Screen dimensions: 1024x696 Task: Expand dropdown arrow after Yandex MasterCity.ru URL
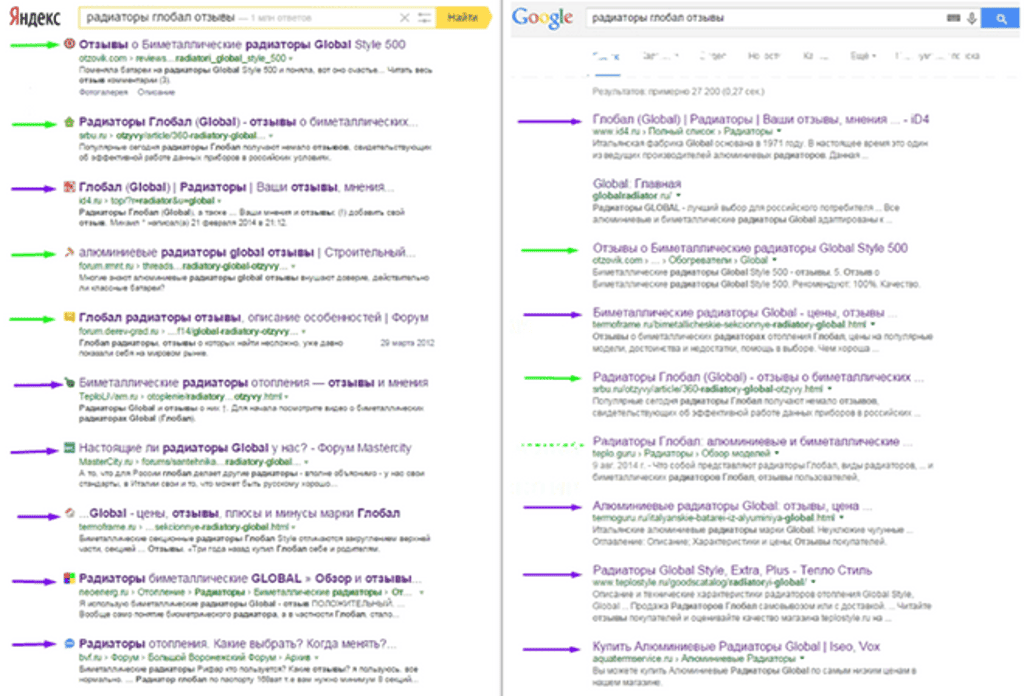coord(306,462)
